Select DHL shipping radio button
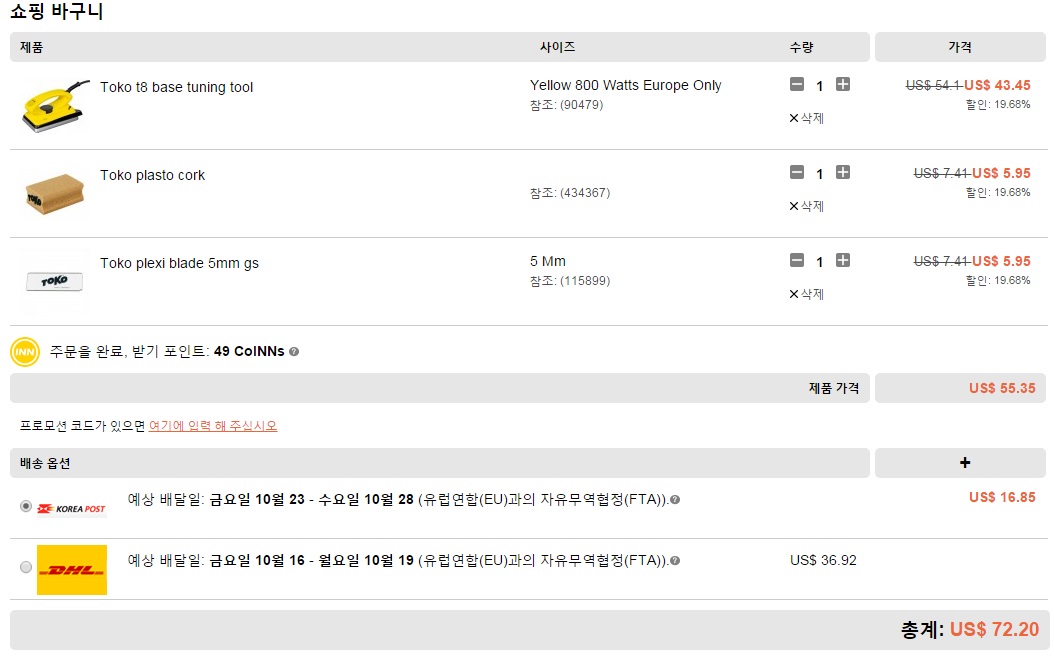The width and height of the screenshot is (1054, 657). point(26,567)
